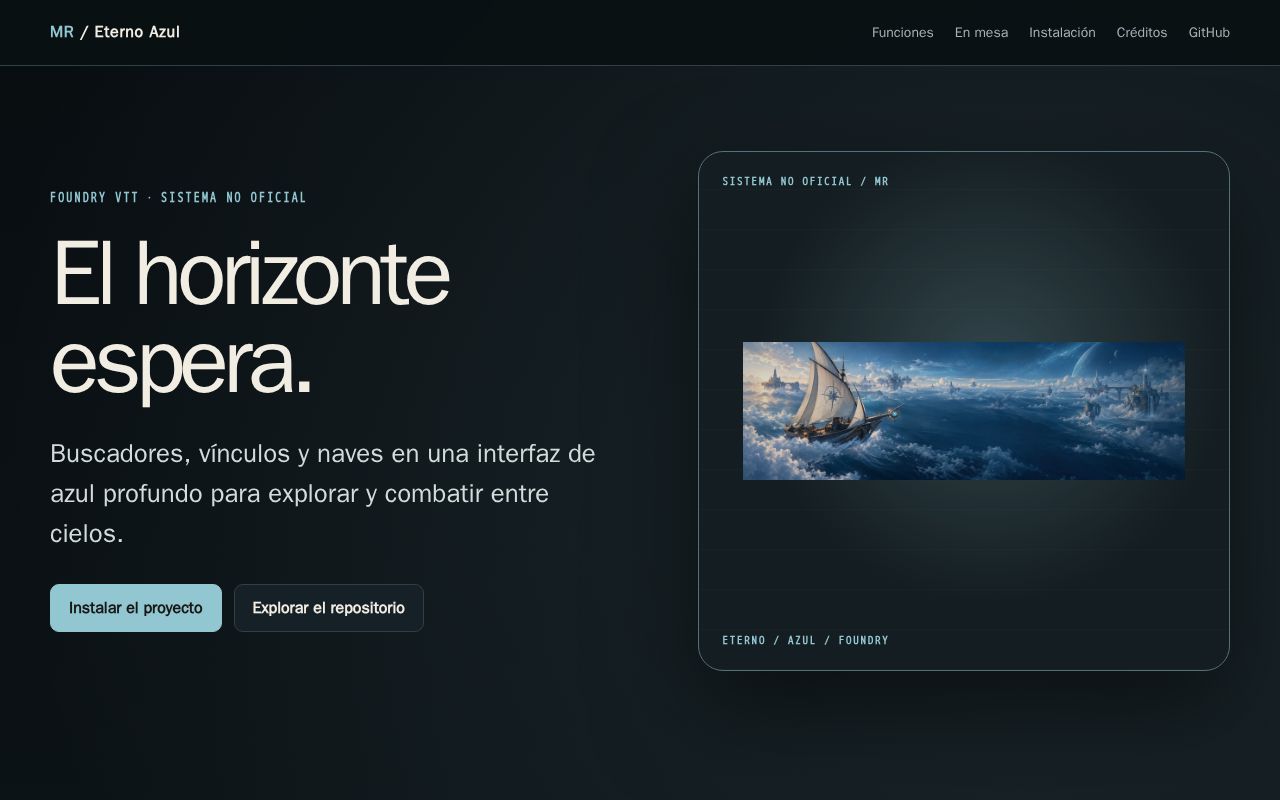
Task: Select the FOUNDRY VTT · SISTEMA NO OFICIAL label
Action: (x=178, y=198)
